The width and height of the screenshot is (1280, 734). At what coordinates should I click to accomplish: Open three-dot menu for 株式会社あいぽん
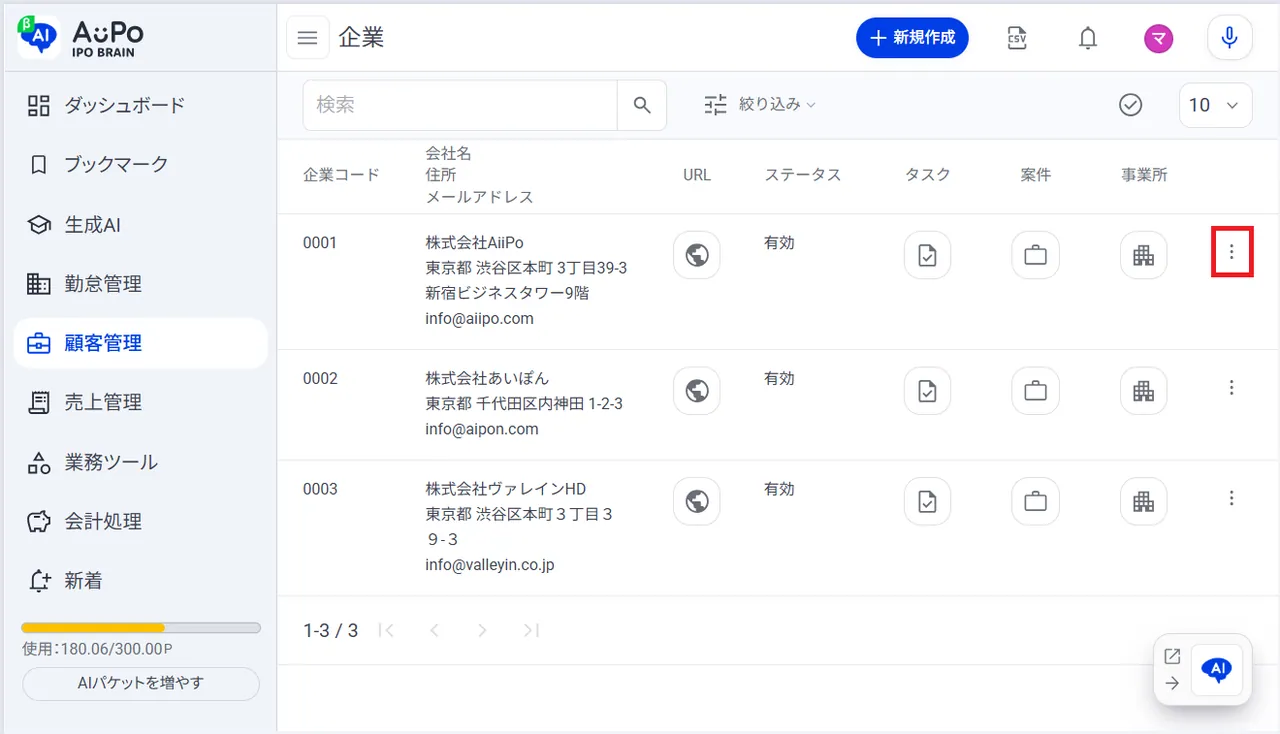click(x=1232, y=387)
